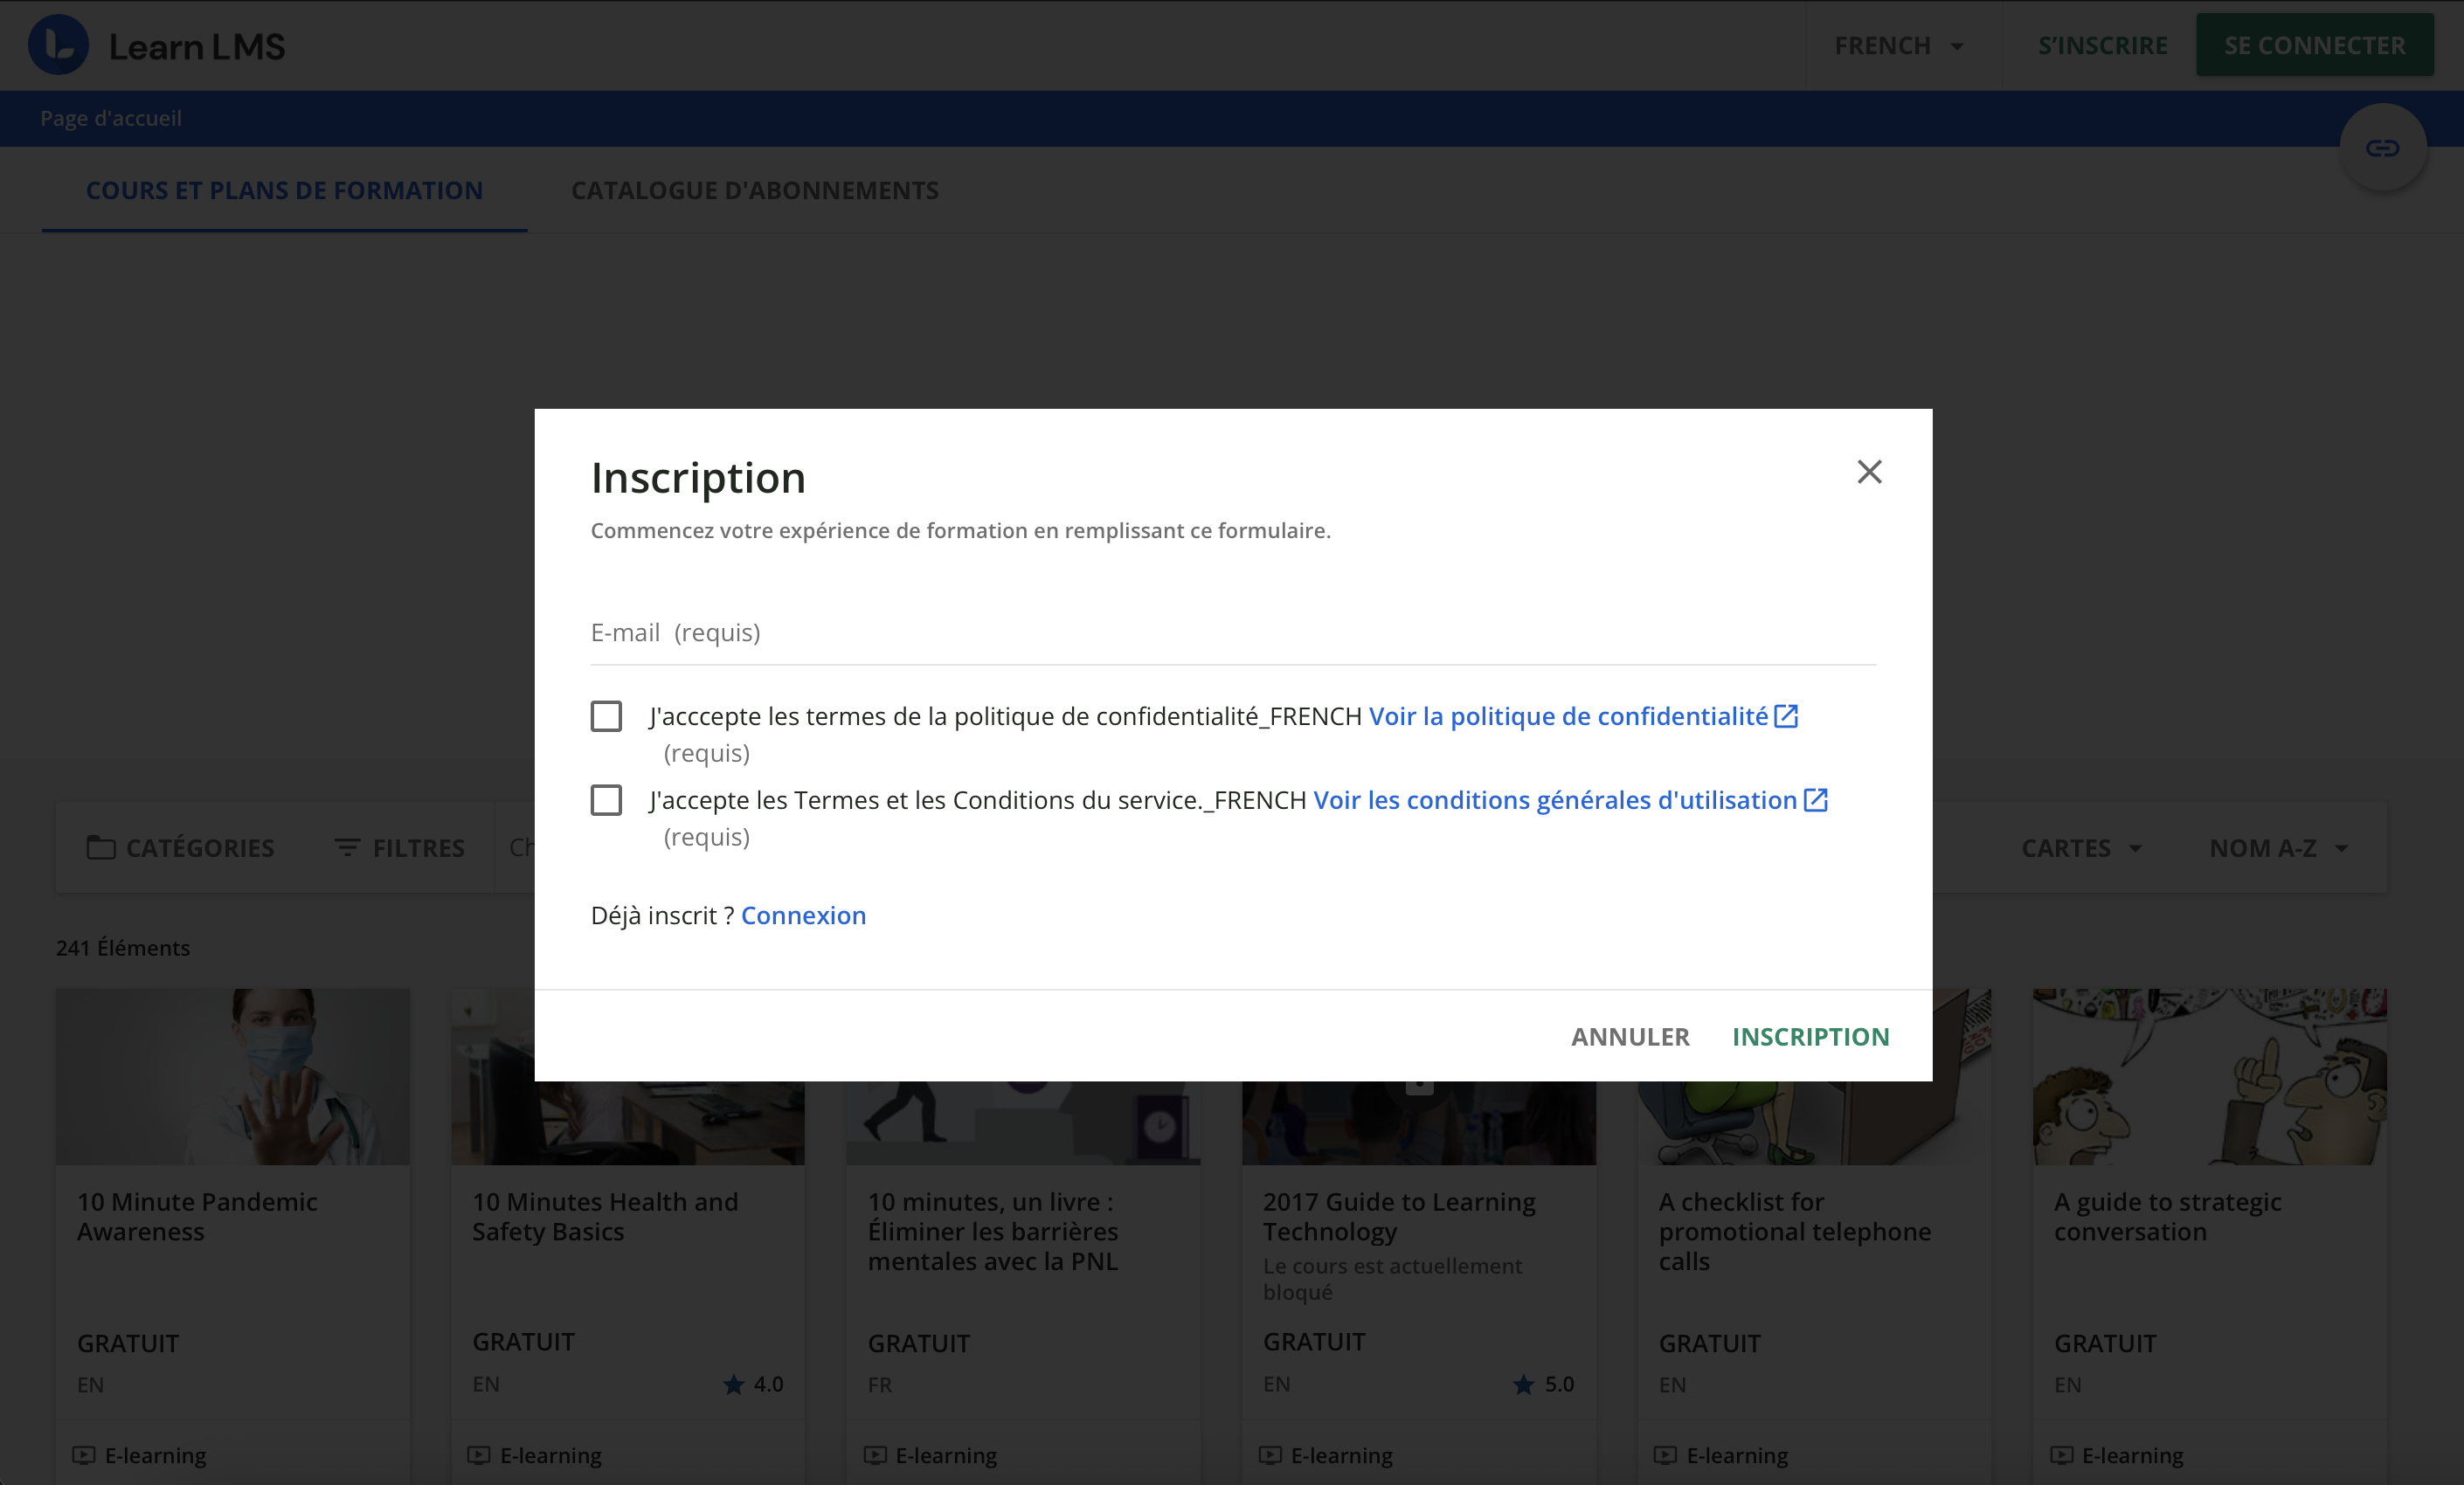This screenshot has width=2464, height=1485.
Task: Click E-learning icon on Health and Safety card
Action: tap(479, 1455)
